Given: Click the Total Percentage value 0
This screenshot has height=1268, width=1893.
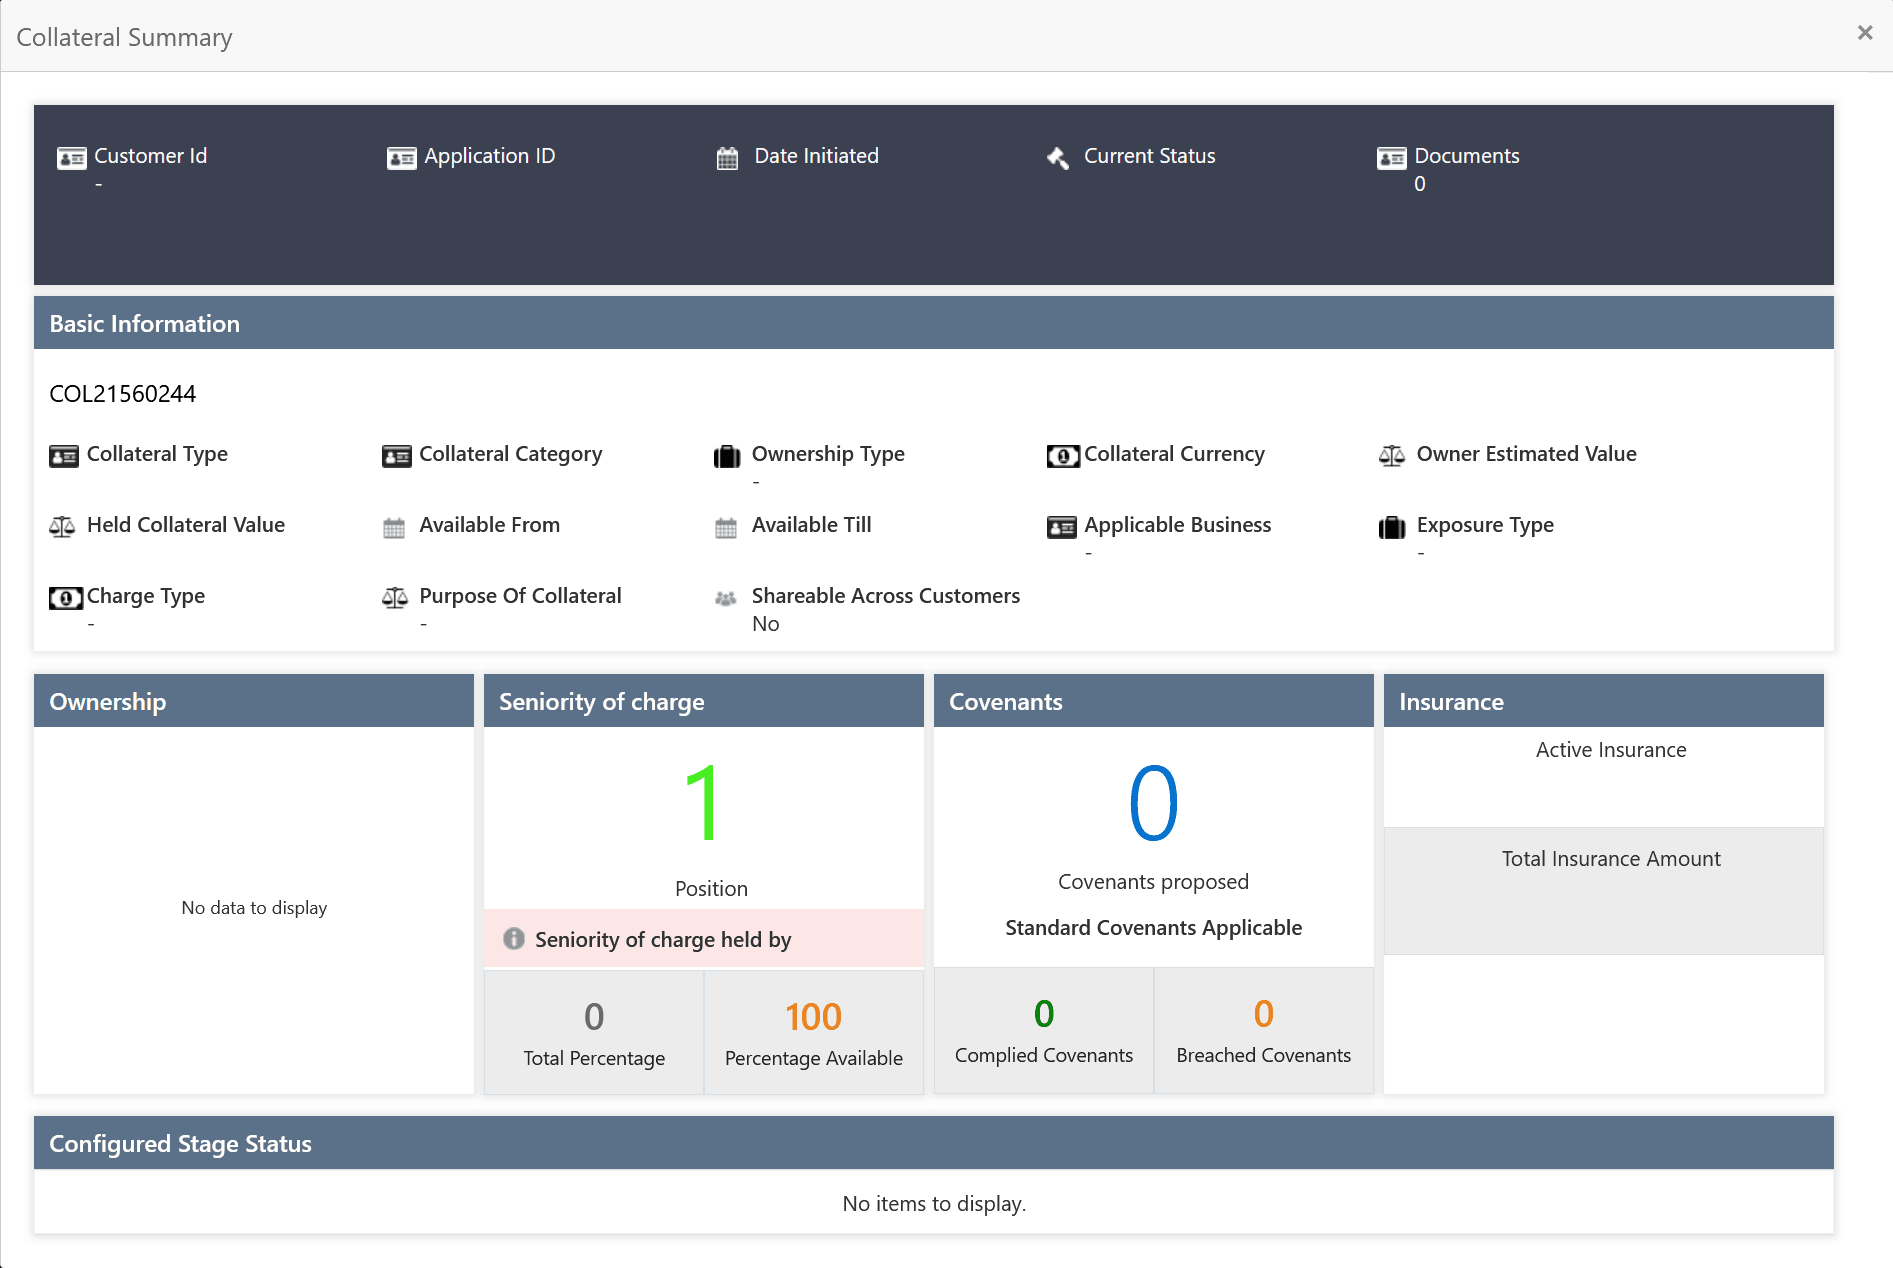Looking at the screenshot, I should pyautogui.click(x=594, y=1017).
